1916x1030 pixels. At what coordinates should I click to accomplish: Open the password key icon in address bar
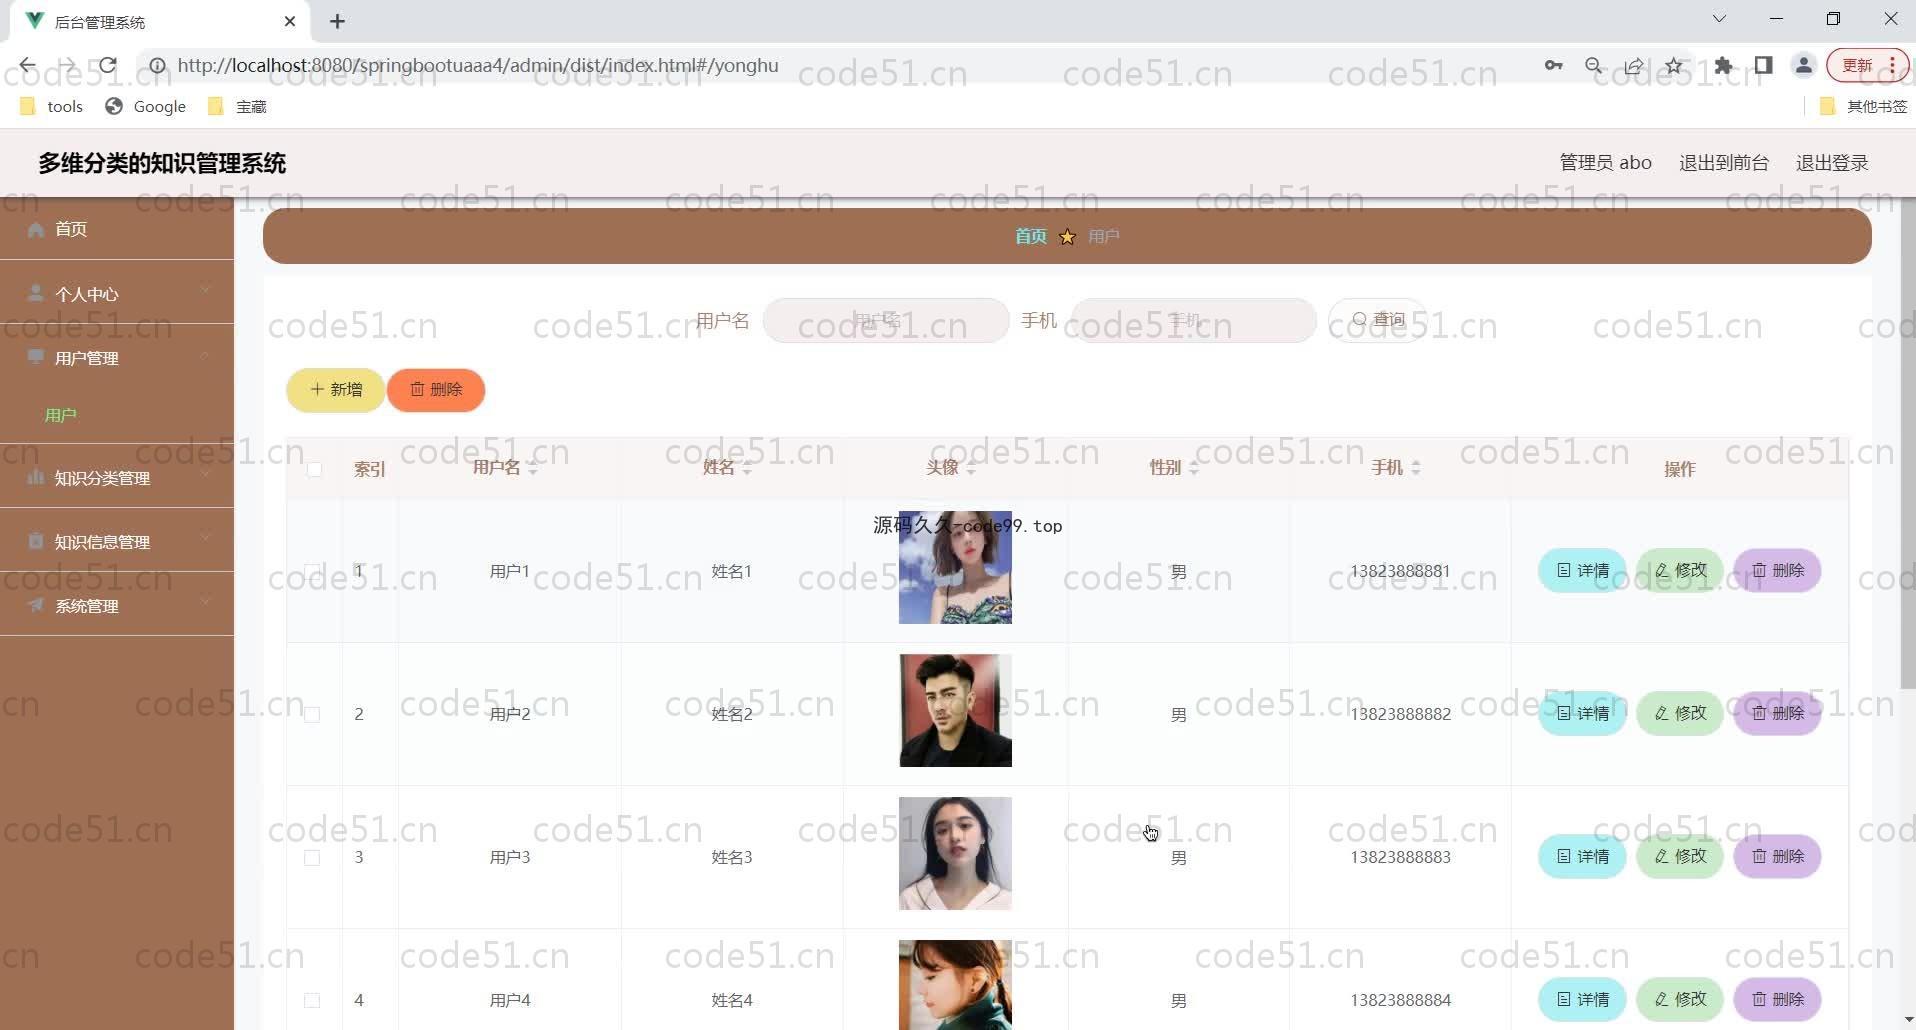[x=1553, y=66]
